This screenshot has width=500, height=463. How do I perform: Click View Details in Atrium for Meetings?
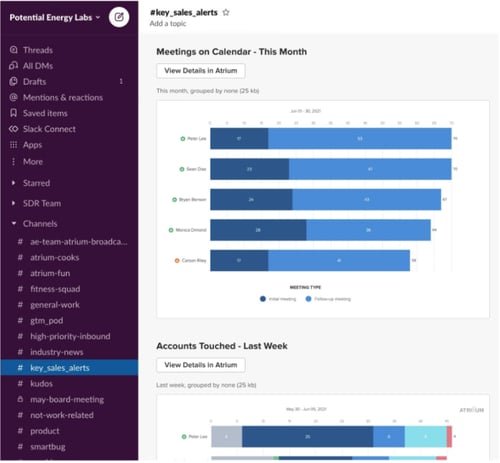(x=201, y=71)
